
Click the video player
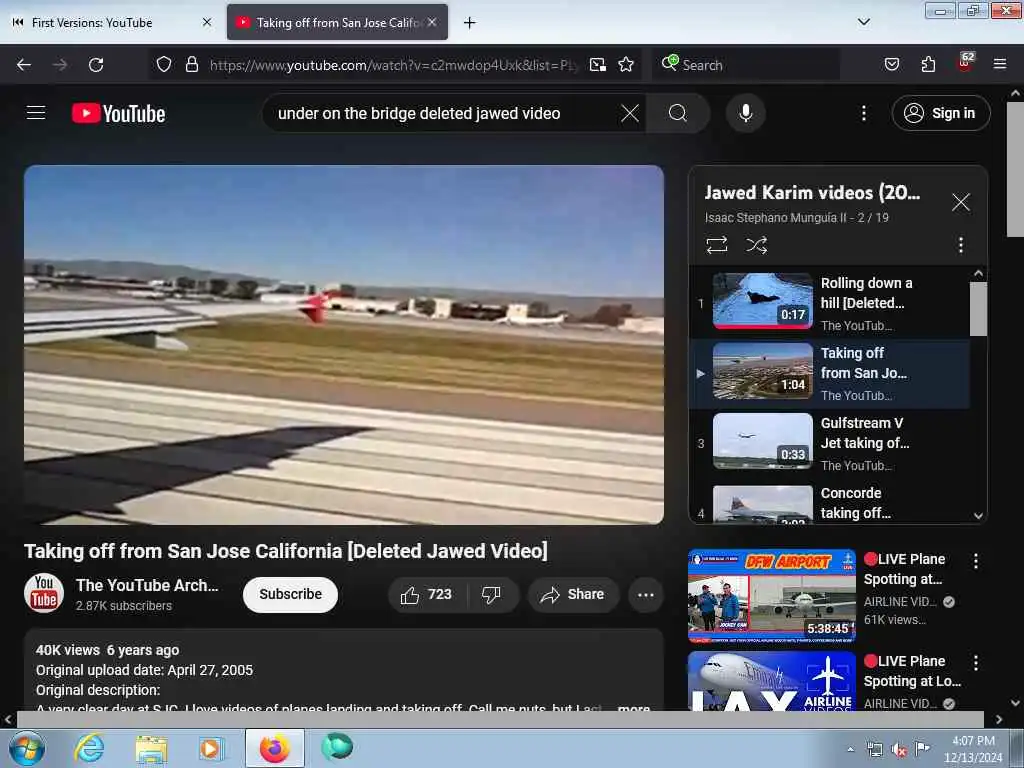344,345
